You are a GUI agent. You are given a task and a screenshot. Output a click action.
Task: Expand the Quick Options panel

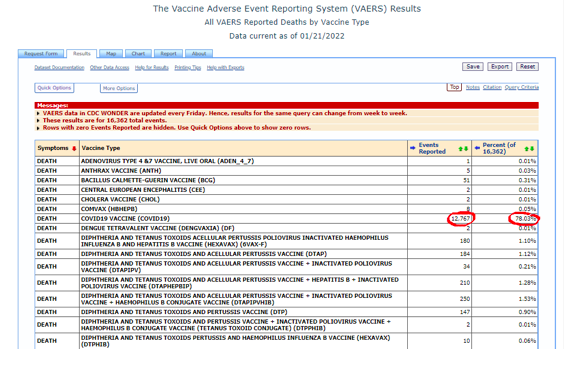click(54, 88)
